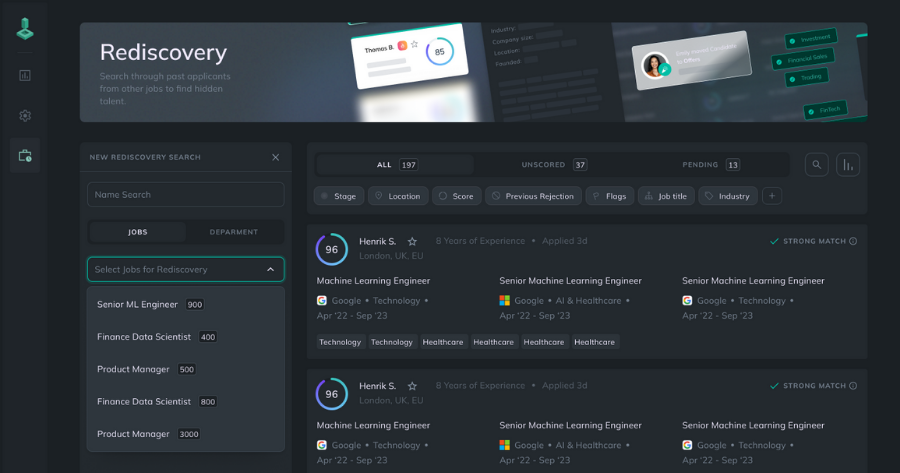The image size is (900, 473).
Task: Click the first card's 96 score ring
Action: click(x=332, y=250)
